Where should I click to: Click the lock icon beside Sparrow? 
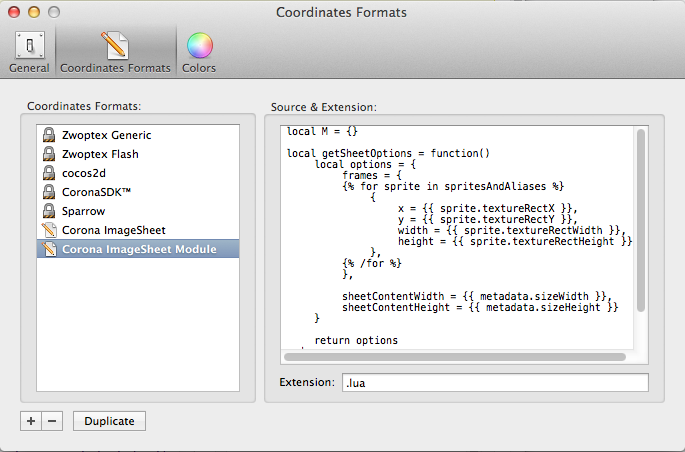pyautogui.click(x=49, y=211)
